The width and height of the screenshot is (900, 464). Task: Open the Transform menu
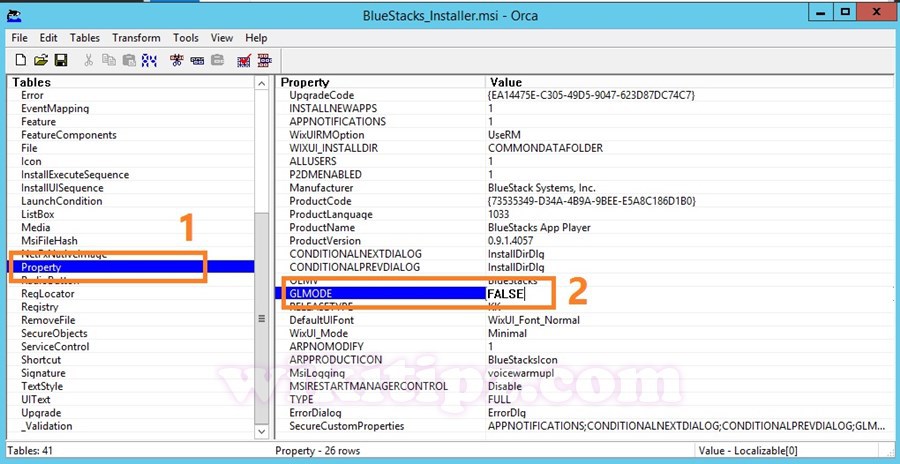[x=137, y=38]
